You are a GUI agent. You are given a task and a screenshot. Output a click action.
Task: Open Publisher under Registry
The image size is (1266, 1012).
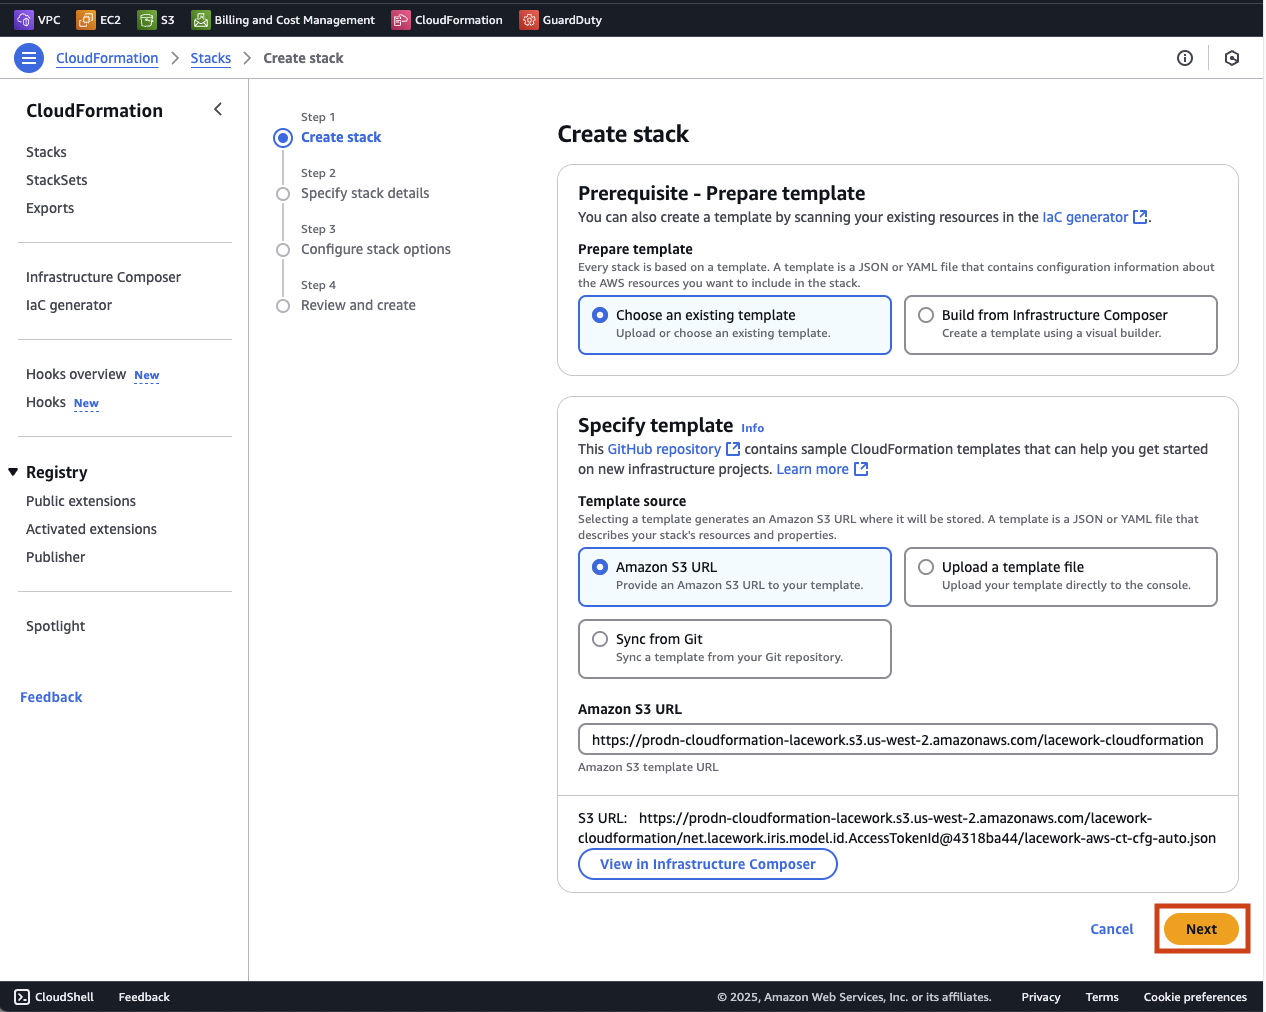pyautogui.click(x=56, y=557)
